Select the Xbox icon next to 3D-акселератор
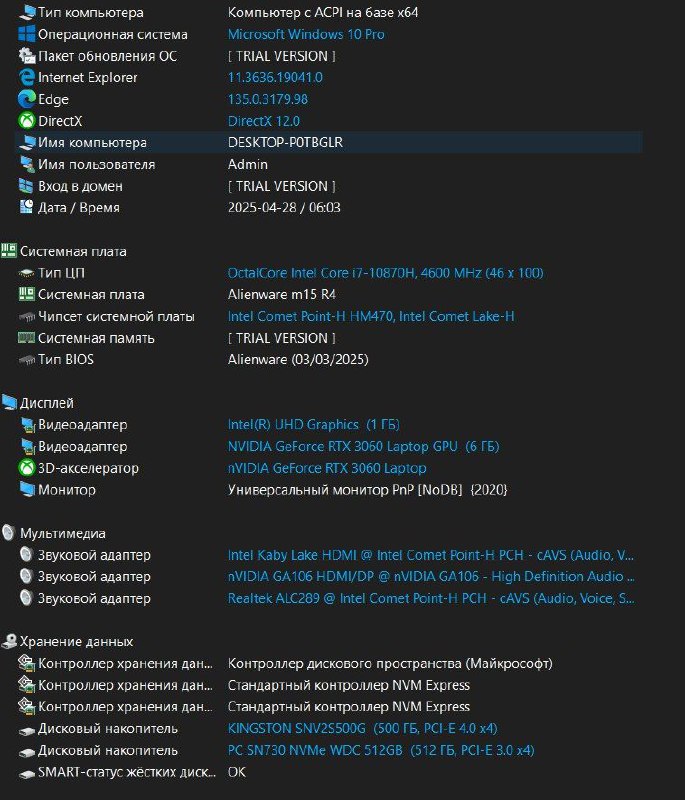The image size is (685, 800). tap(27, 467)
